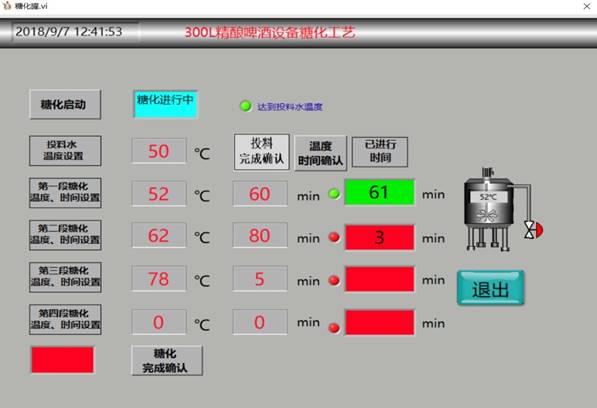Click the teal 退出 exit button

(x=490, y=288)
